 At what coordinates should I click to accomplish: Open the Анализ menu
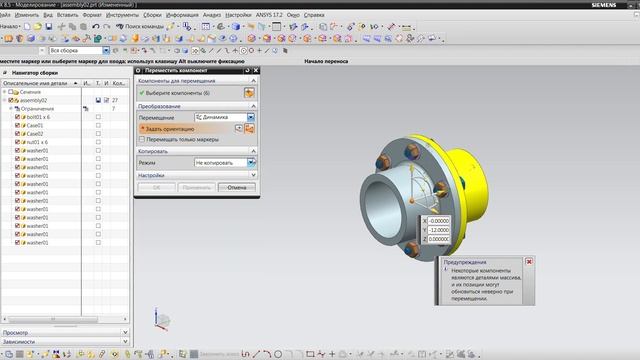(x=212, y=15)
